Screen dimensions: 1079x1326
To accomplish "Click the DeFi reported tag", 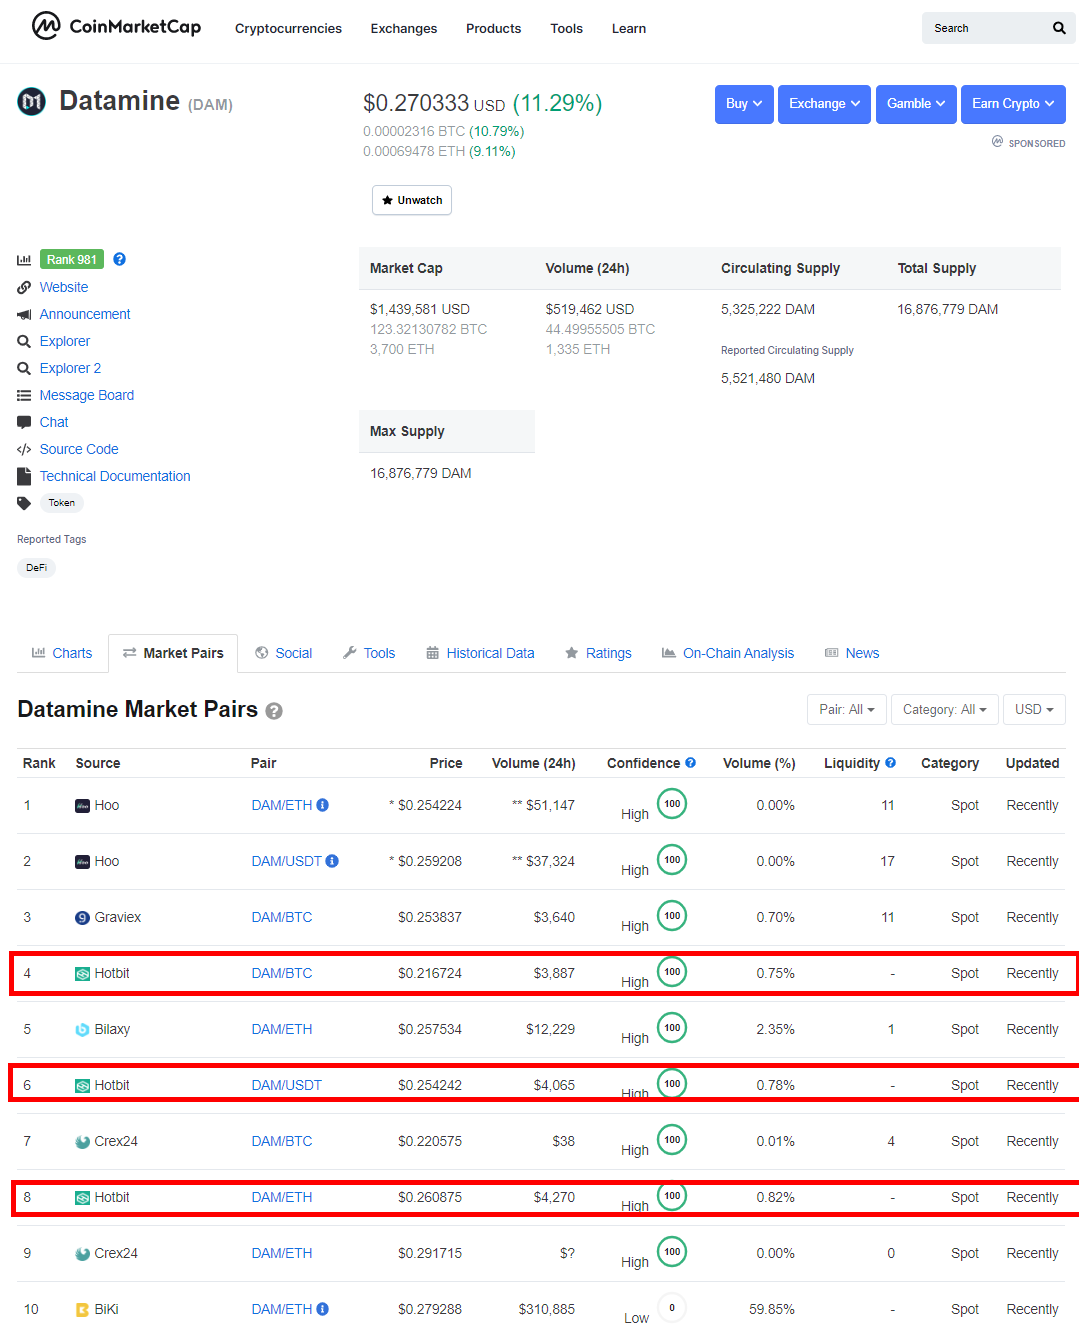I will (36, 568).
